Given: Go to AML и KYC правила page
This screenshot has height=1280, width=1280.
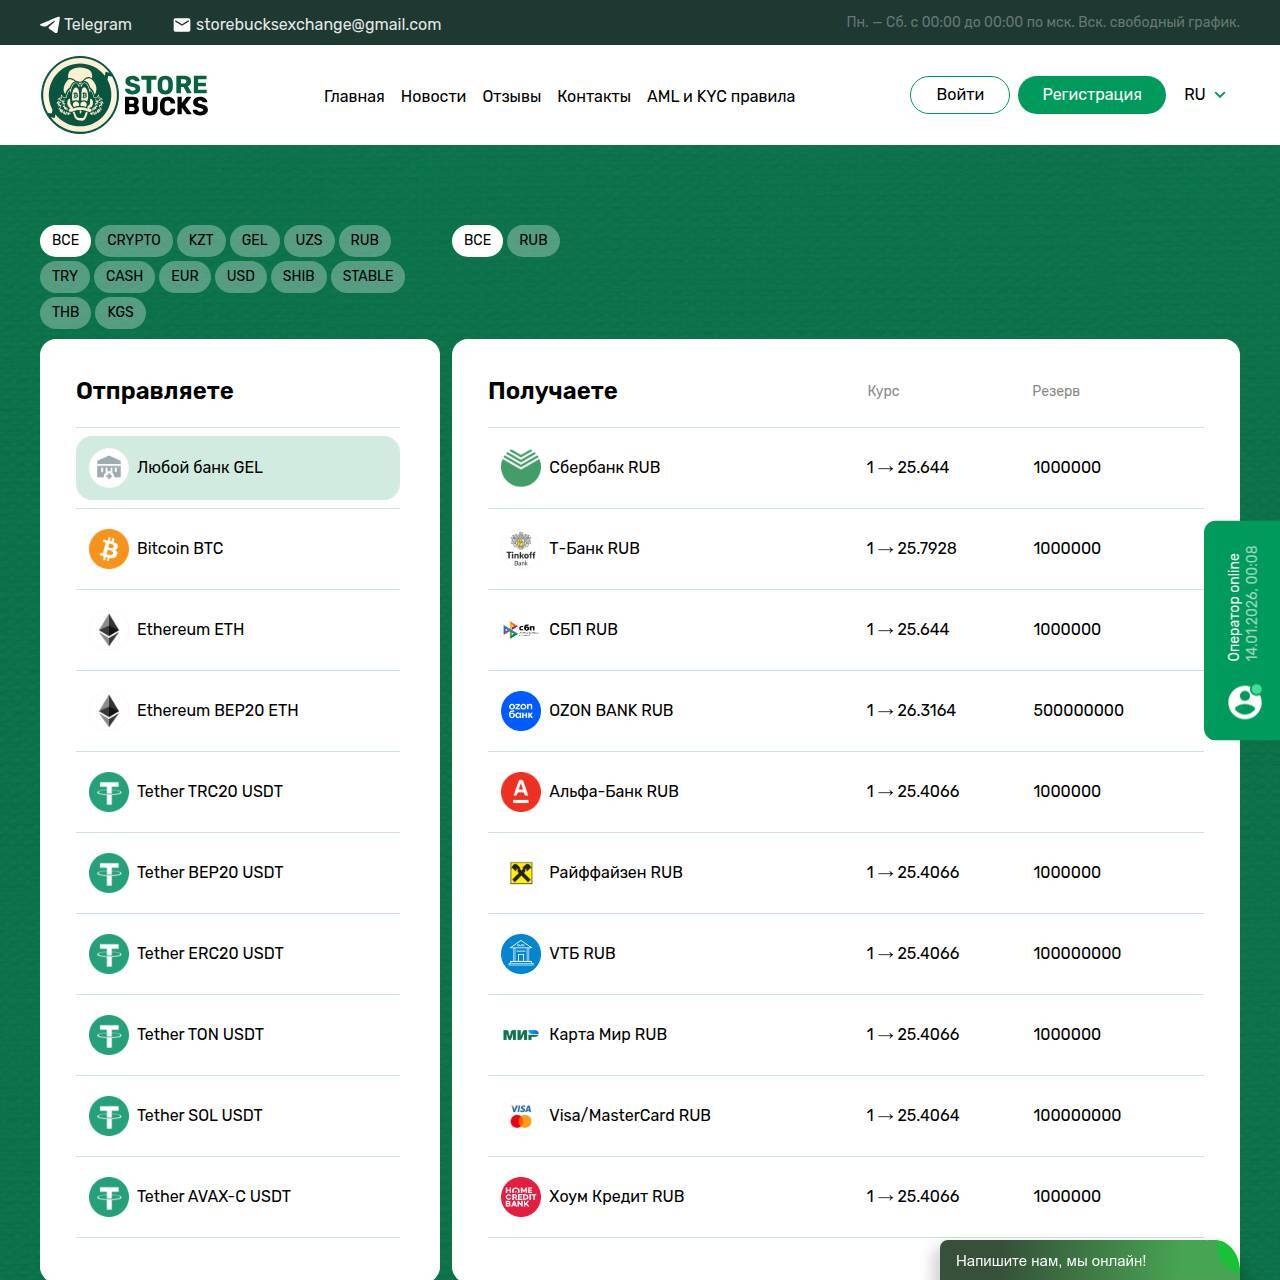Looking at the screenshot, I should coord(720,97).
